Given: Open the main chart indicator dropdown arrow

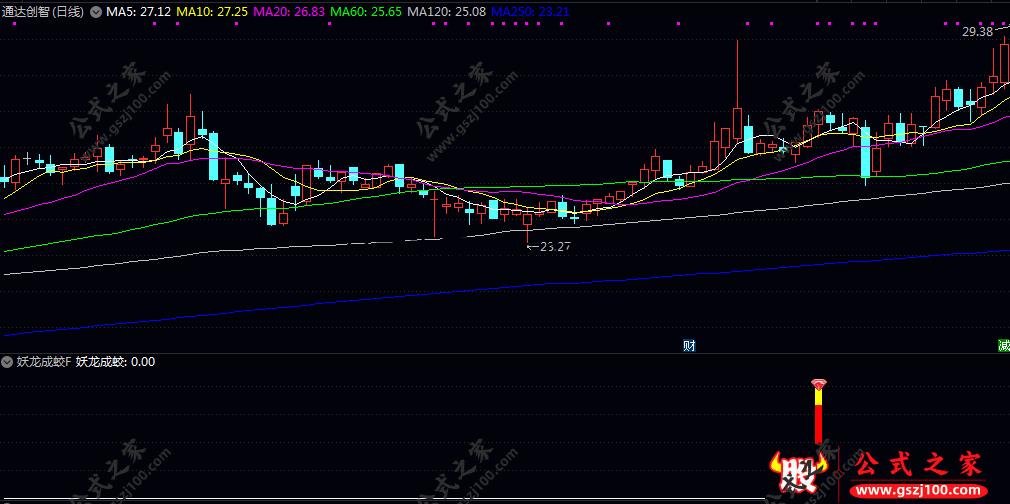Looking at the screenshot, I should click(x=96, y=12).
